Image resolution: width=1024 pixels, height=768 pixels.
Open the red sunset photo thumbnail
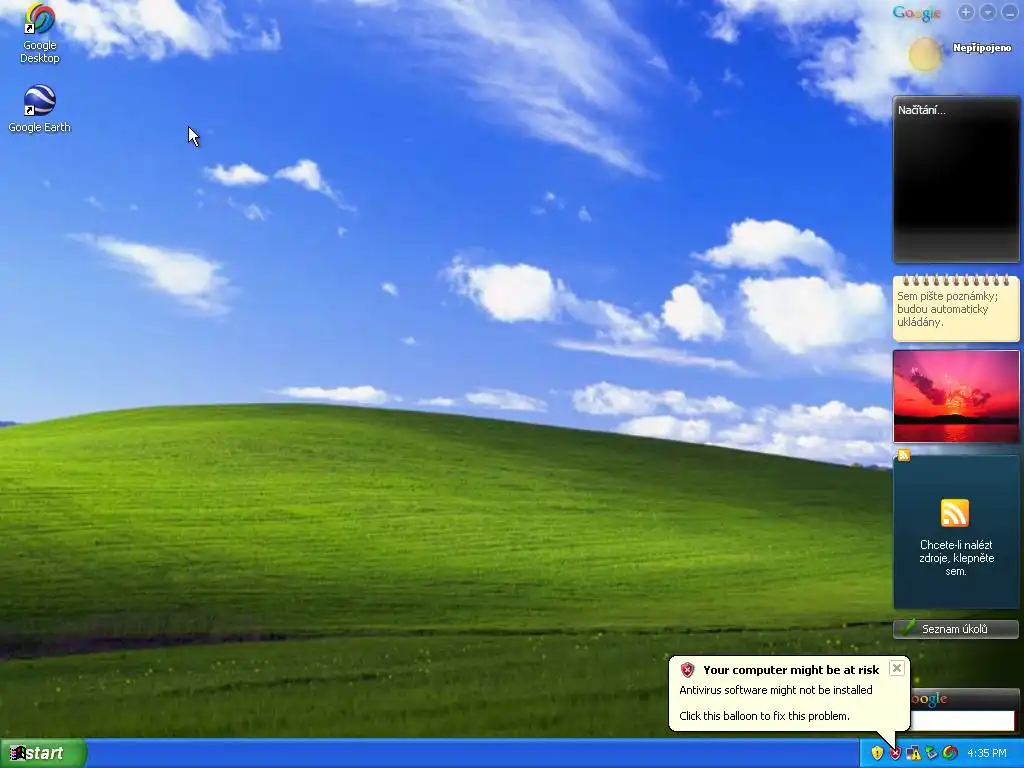956,396
